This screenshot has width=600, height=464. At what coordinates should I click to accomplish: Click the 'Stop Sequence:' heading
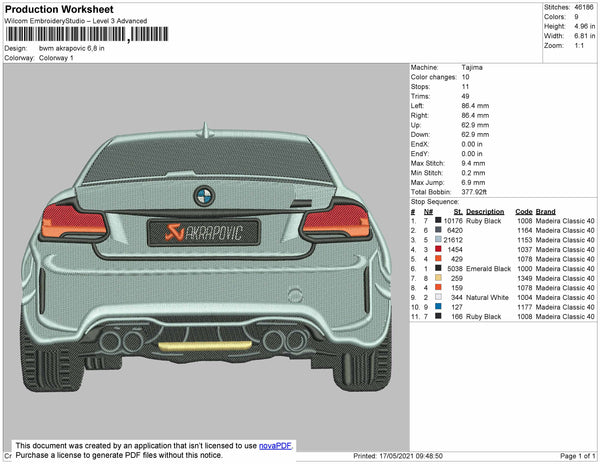point(434,202)
